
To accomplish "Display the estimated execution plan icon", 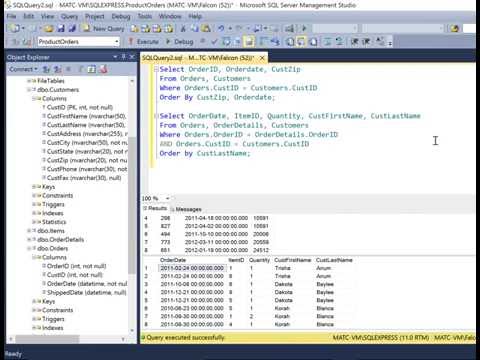I will click(226, 42).
